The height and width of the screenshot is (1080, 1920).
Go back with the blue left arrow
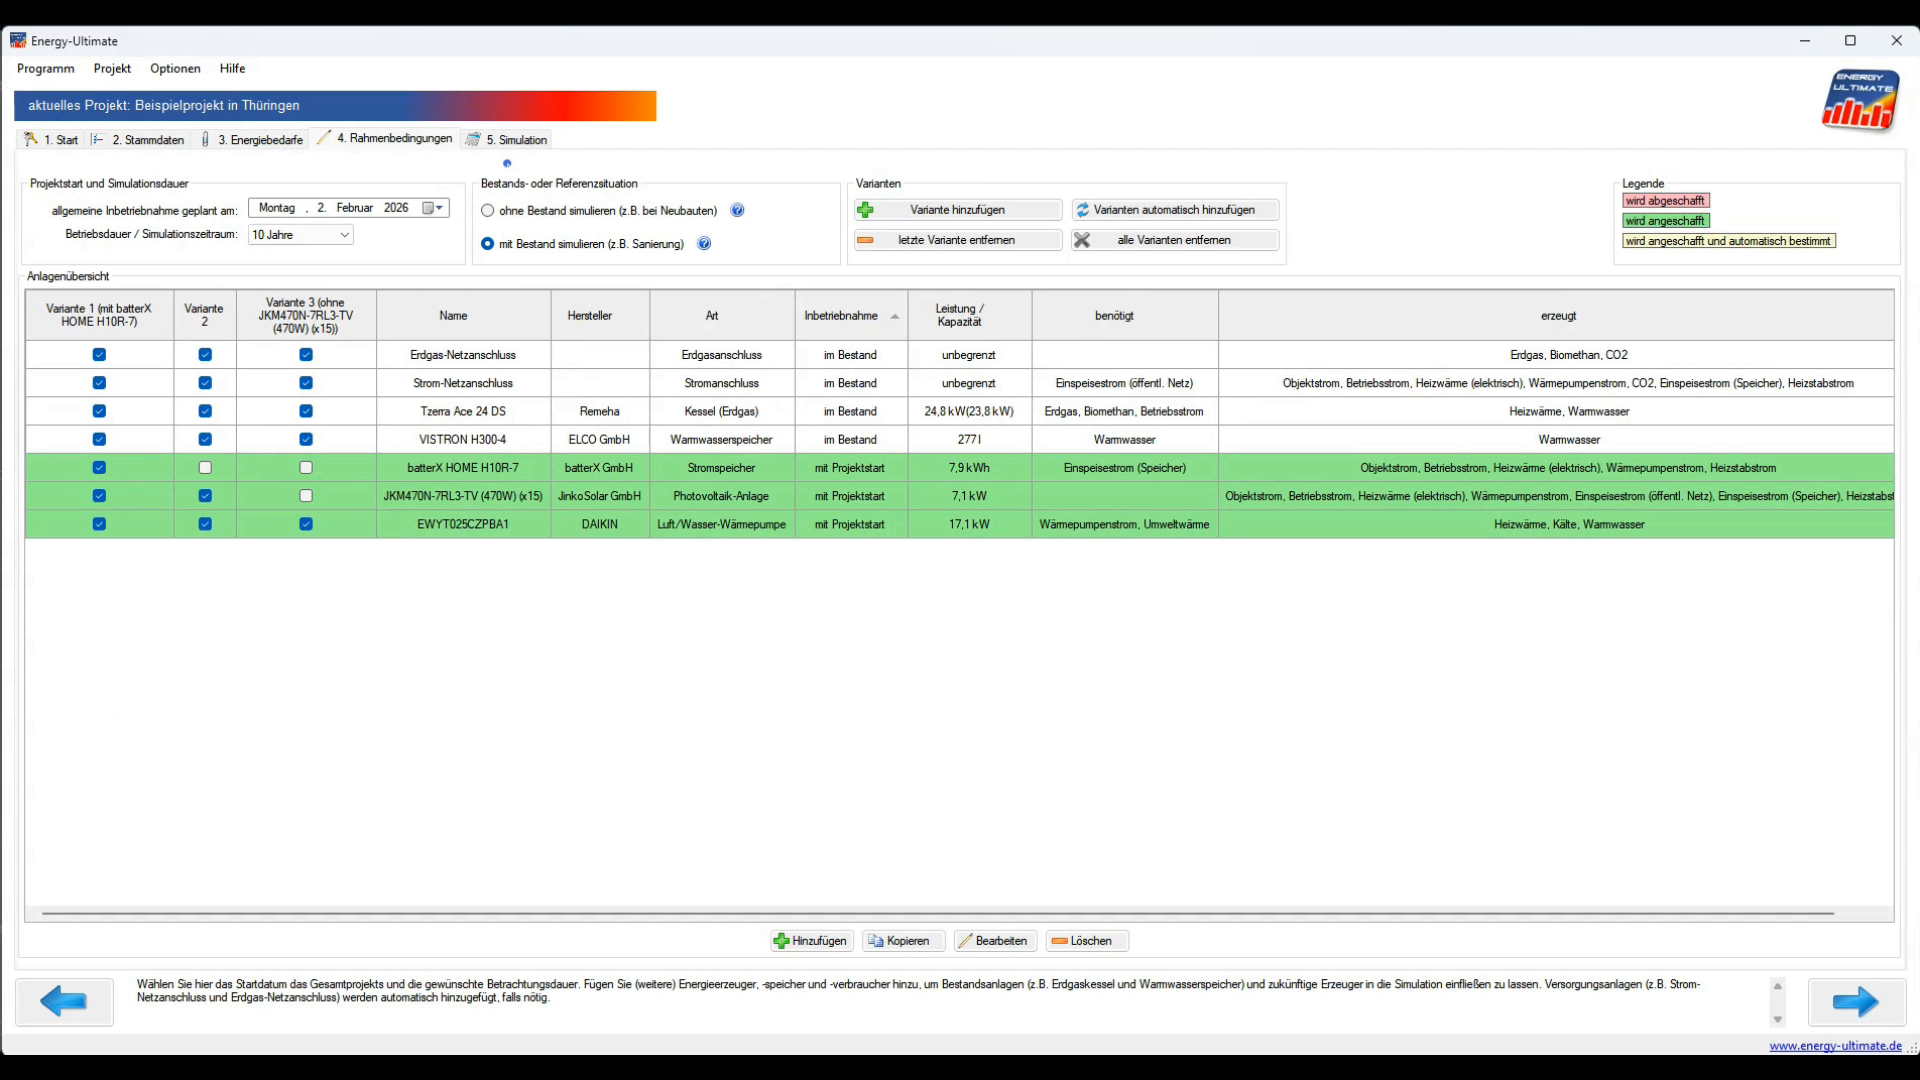tap(65, 1001)
